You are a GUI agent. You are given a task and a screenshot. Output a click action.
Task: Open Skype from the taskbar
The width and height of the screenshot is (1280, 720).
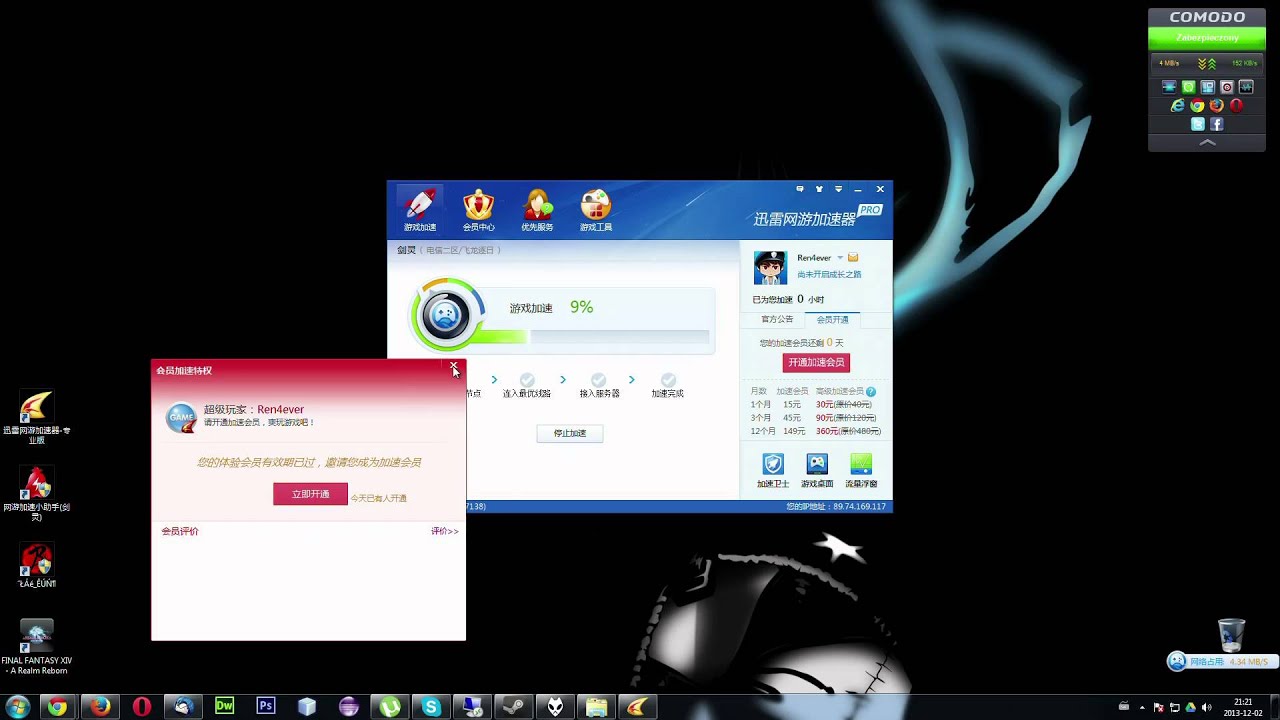click(431, 707)
